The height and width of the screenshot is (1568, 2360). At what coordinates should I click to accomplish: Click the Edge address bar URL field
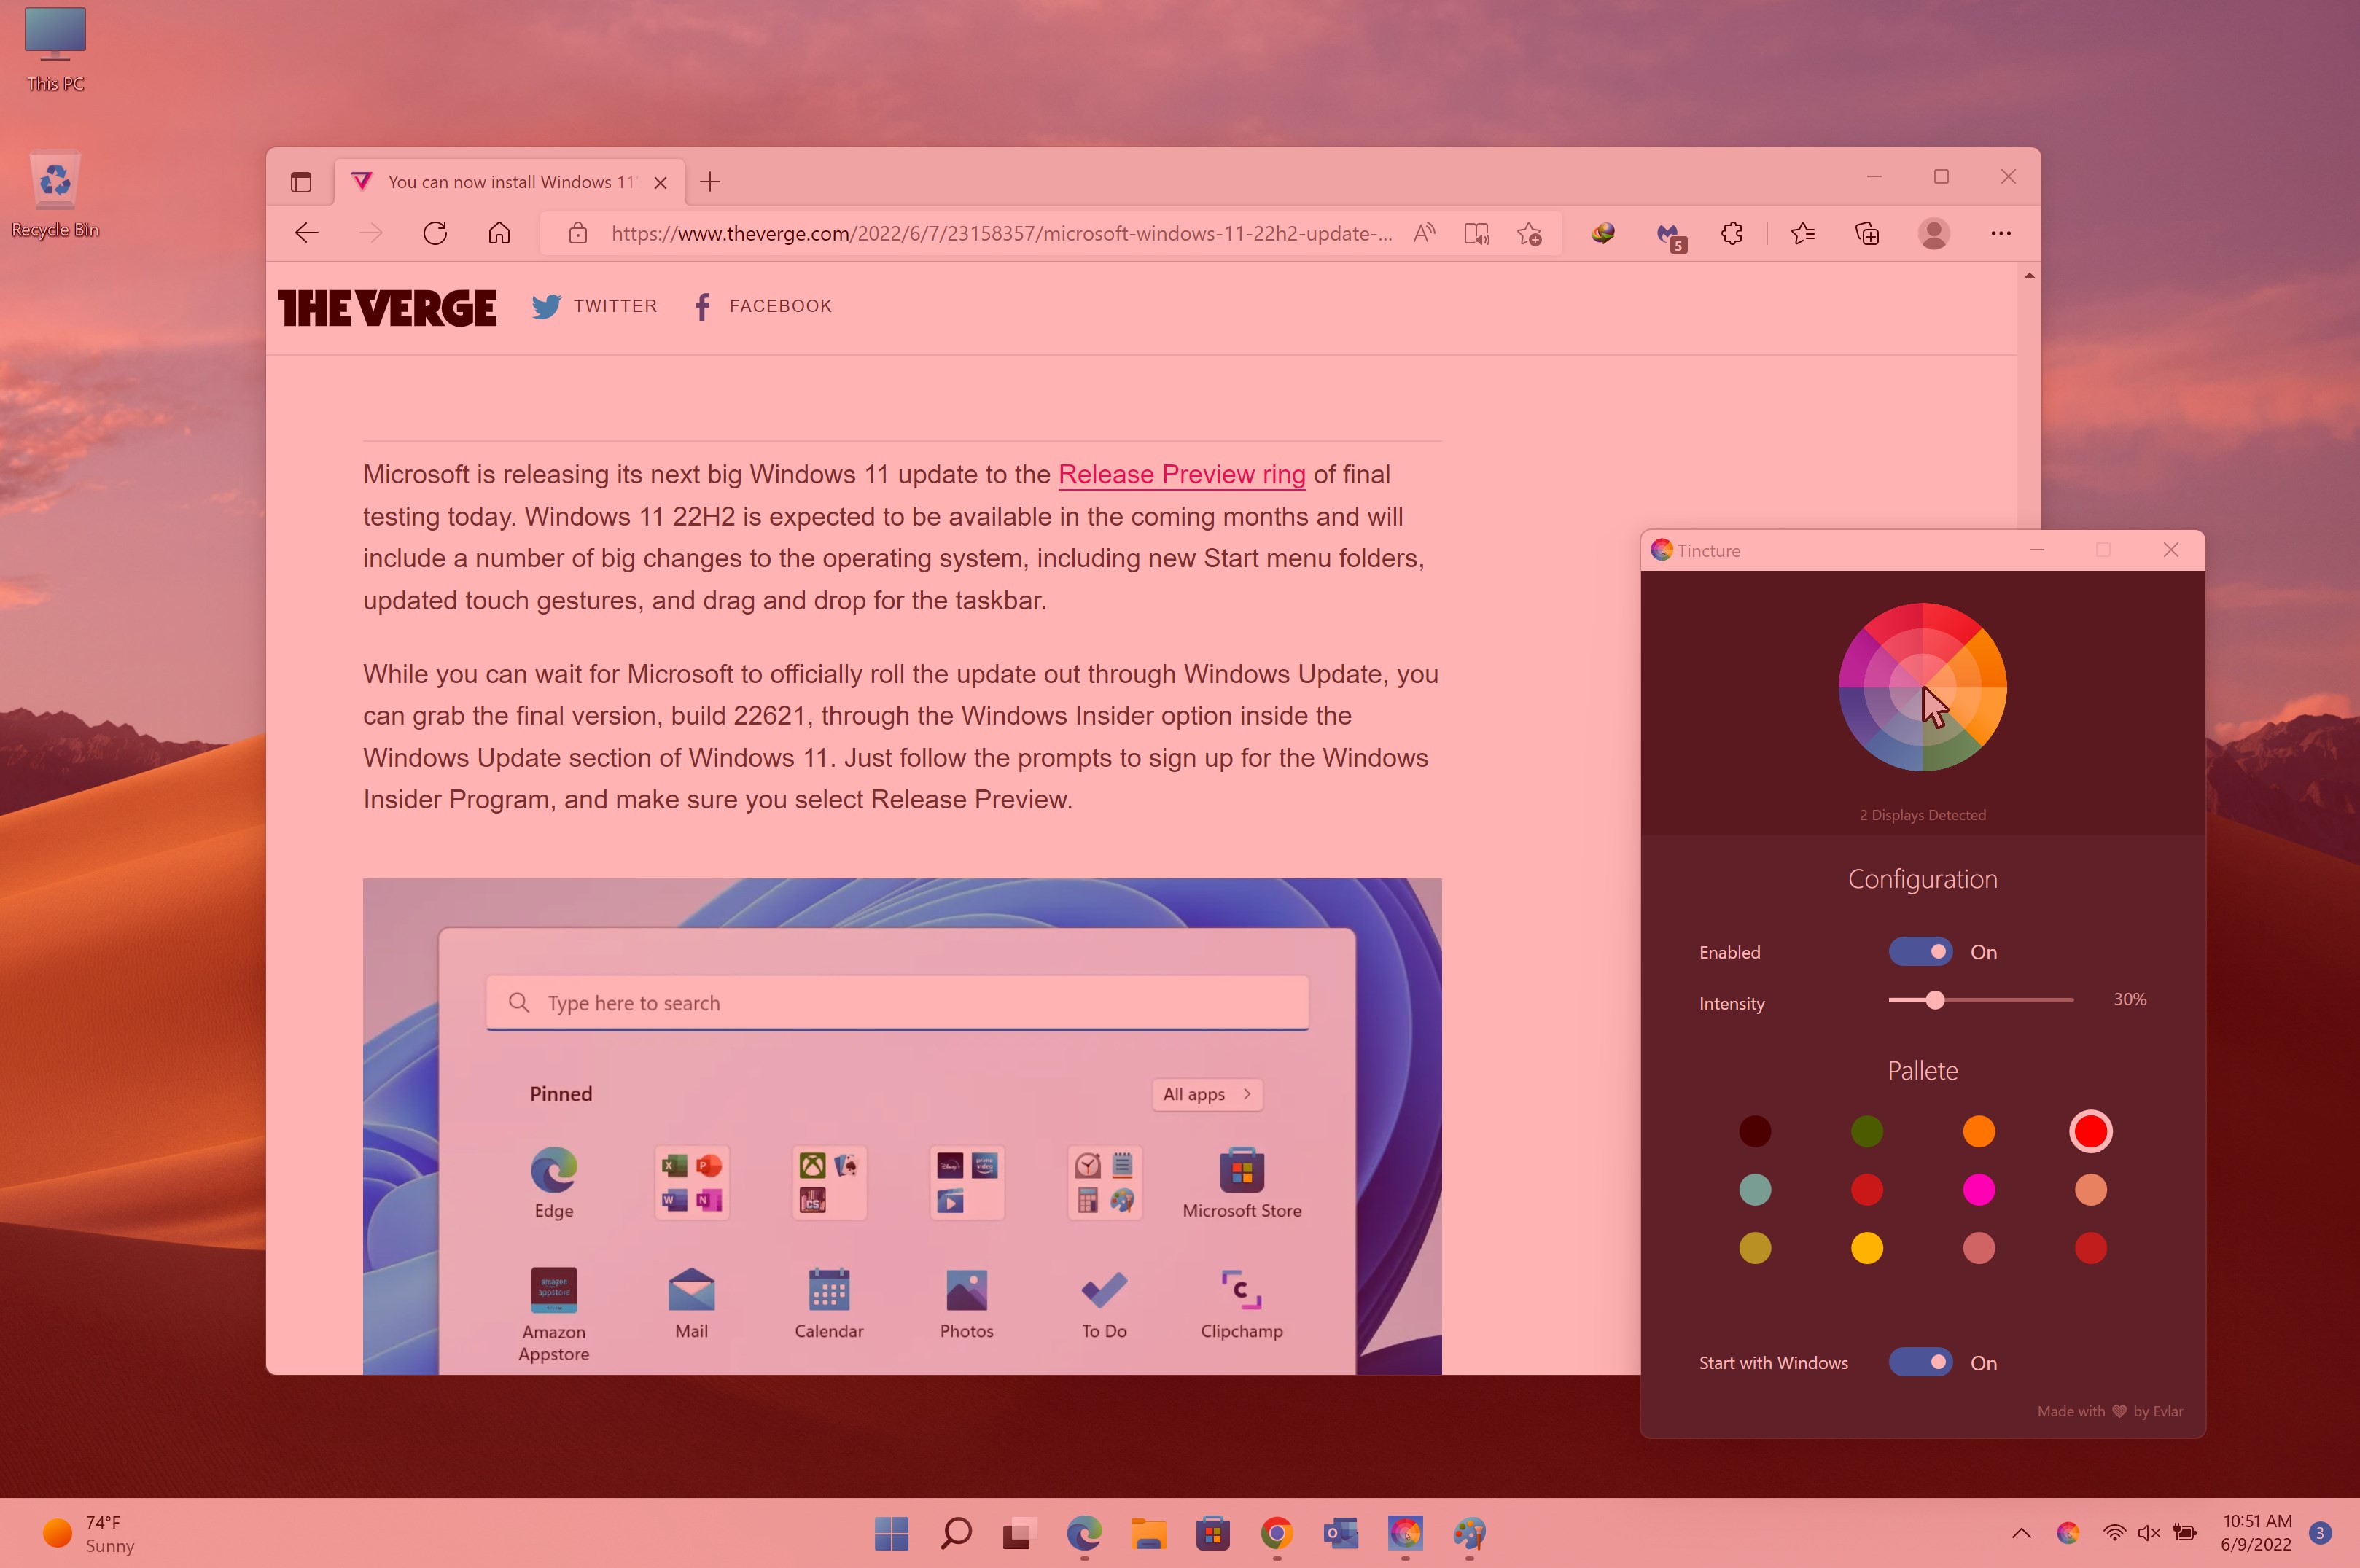coord(1000,233)
